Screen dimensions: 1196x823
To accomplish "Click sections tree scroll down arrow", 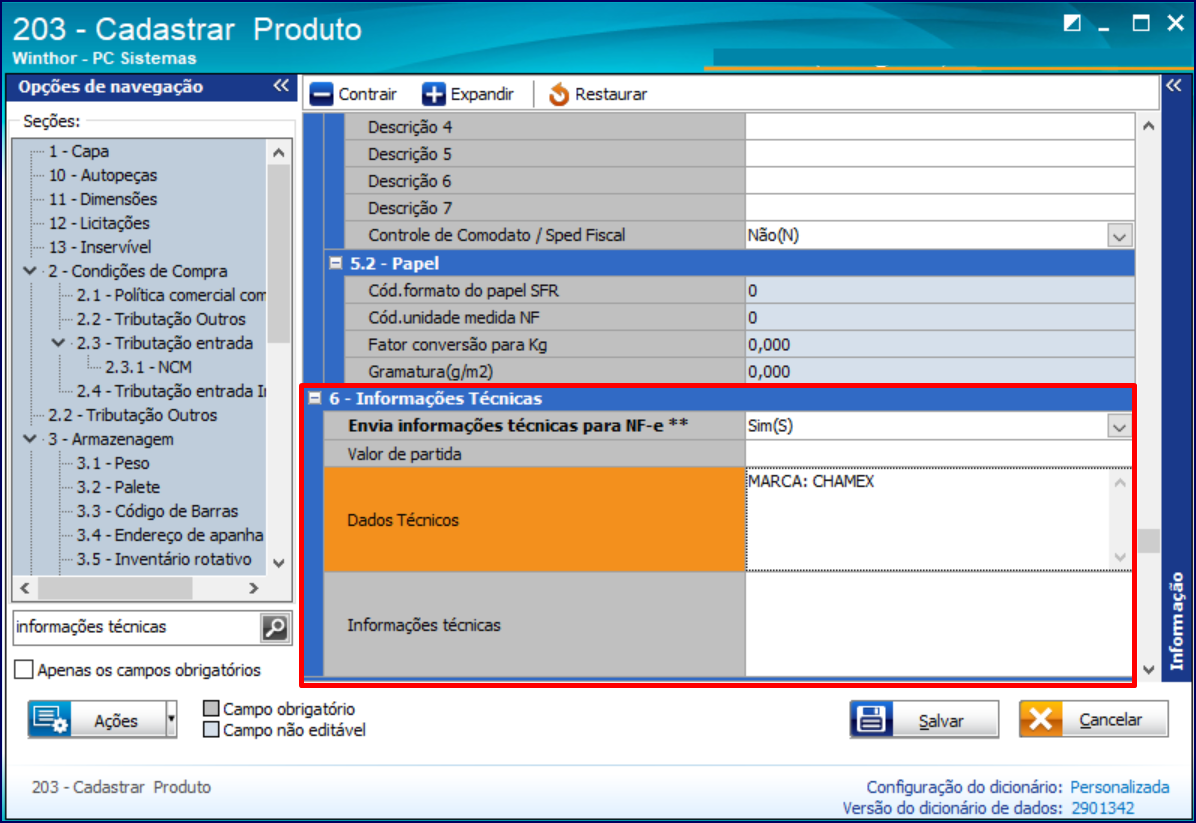I will (x=278, y=563).
